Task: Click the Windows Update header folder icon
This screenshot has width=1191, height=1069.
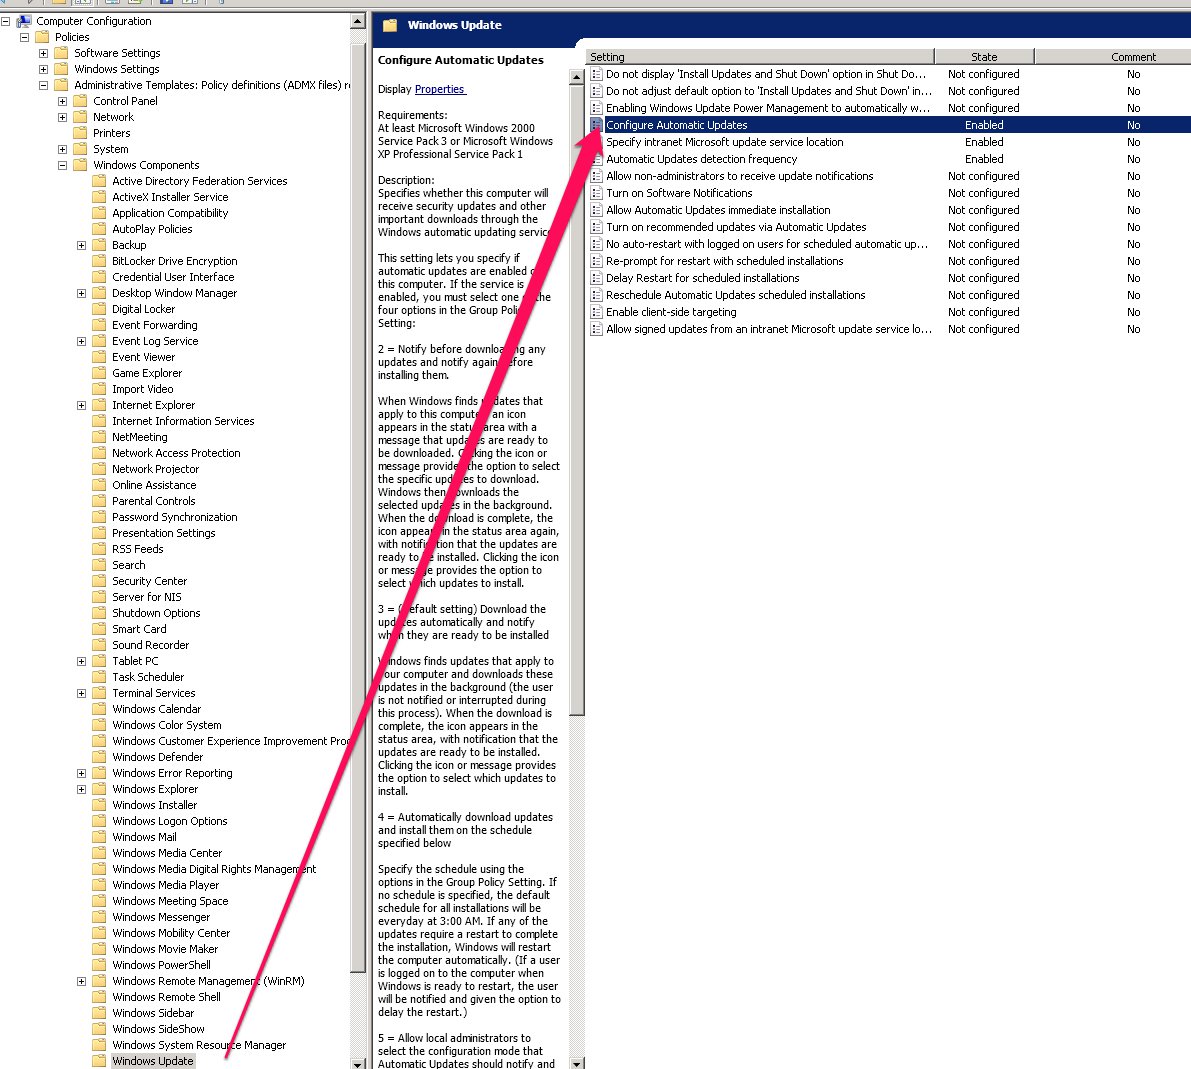Action: (x=390, y=25)
